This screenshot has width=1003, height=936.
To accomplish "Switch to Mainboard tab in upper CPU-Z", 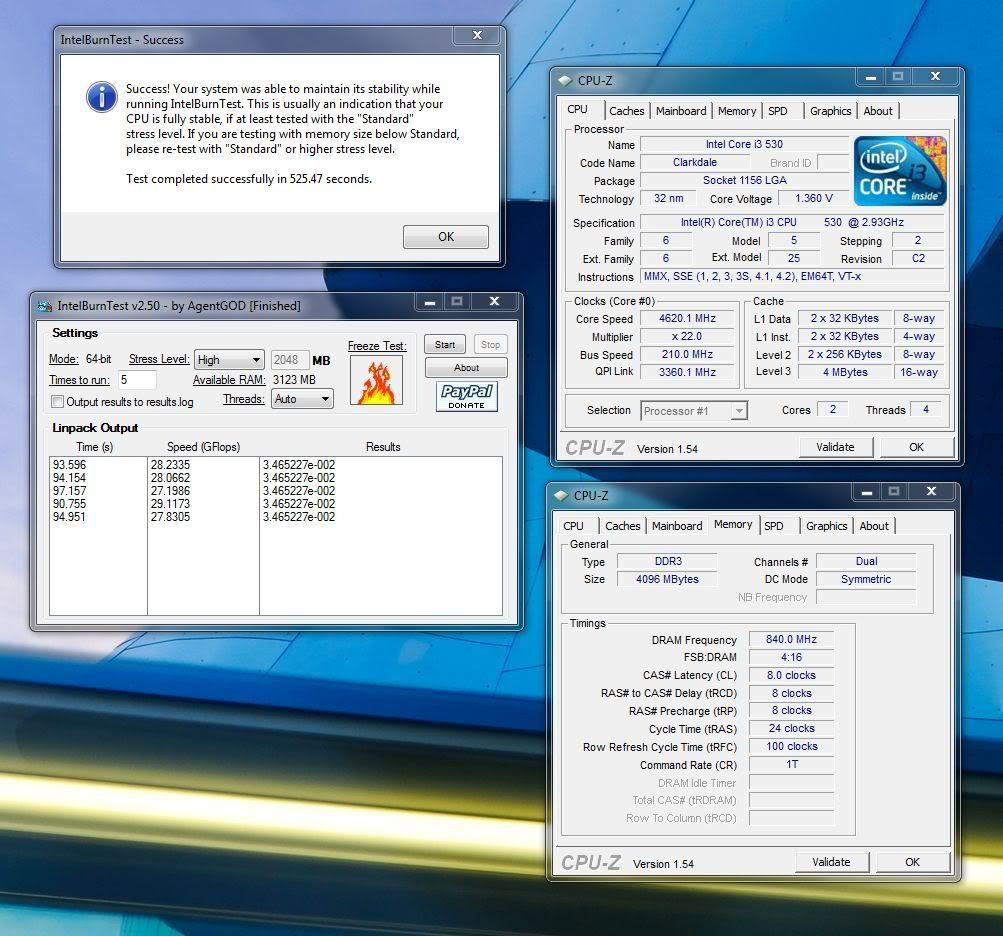I will tap(681, 111).
